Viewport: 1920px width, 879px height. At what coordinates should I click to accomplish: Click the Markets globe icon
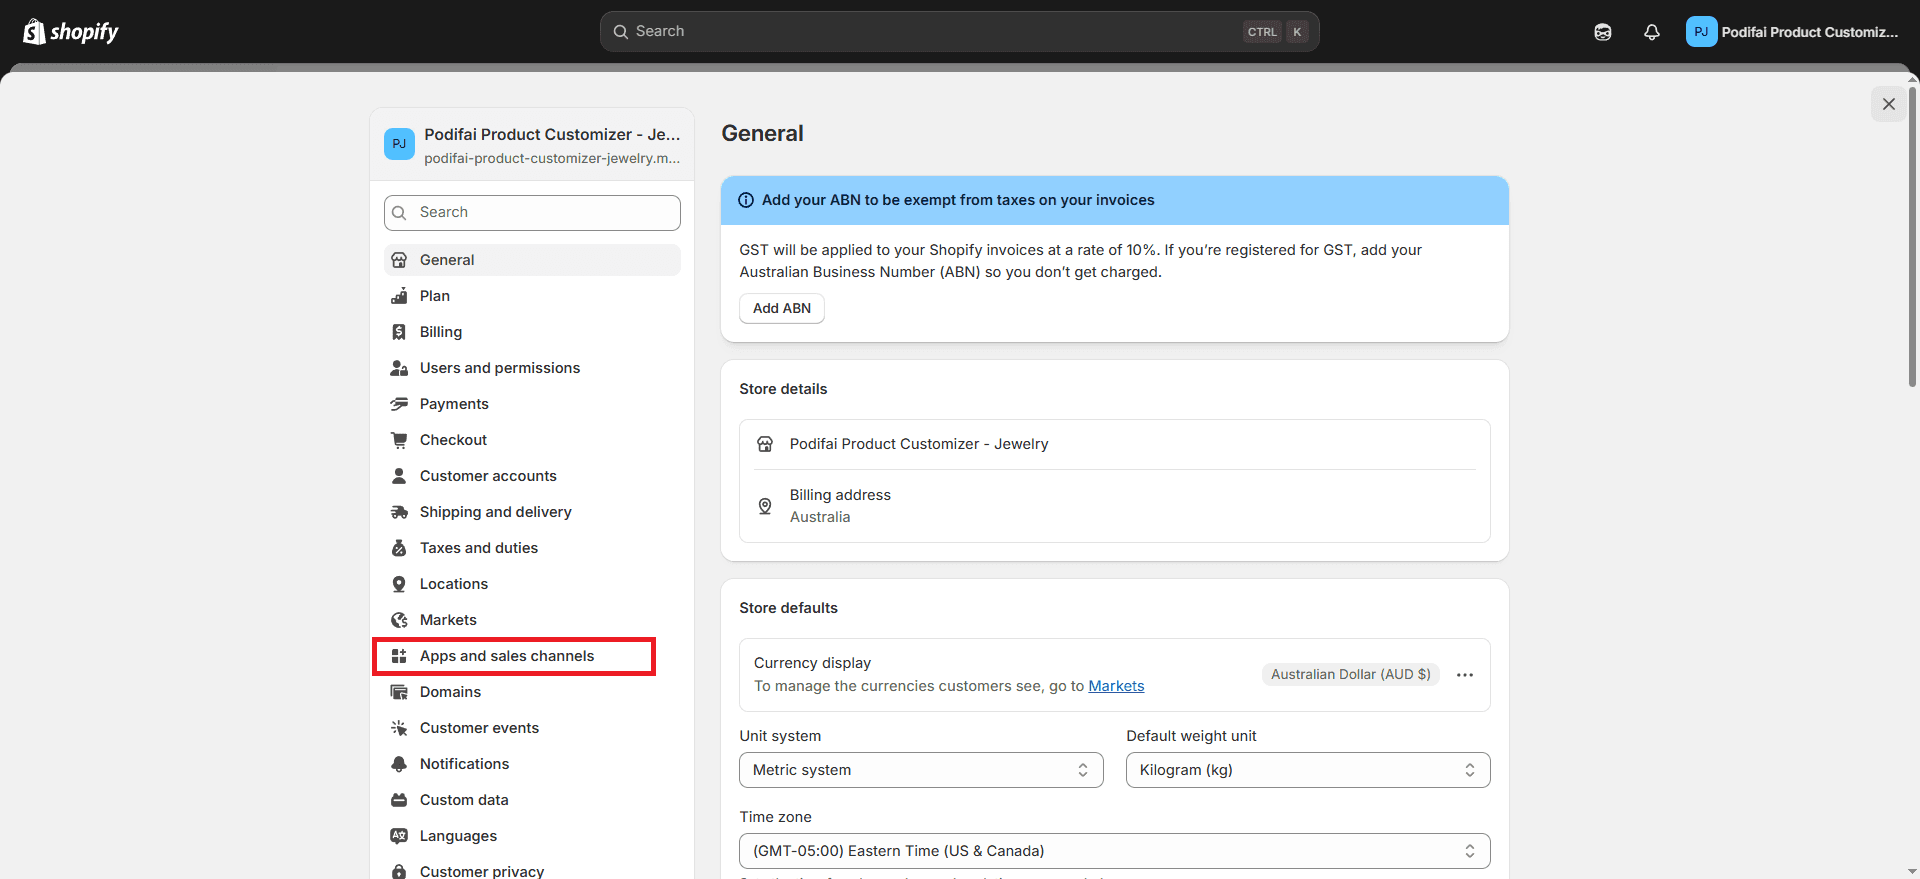[399, 620]
